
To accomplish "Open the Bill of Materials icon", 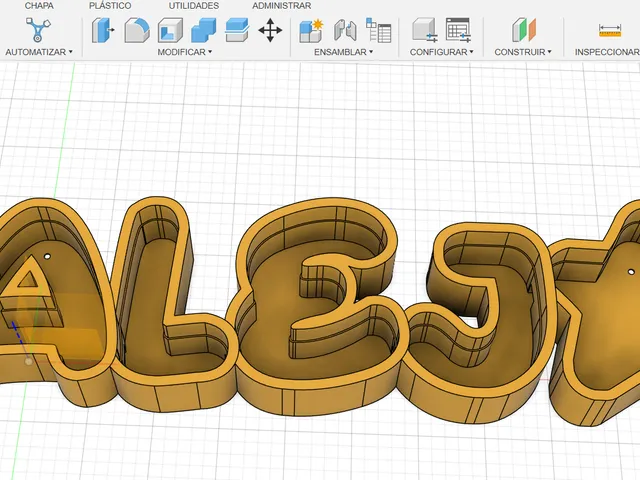I will pyautogui.click(x=378, y=30).
